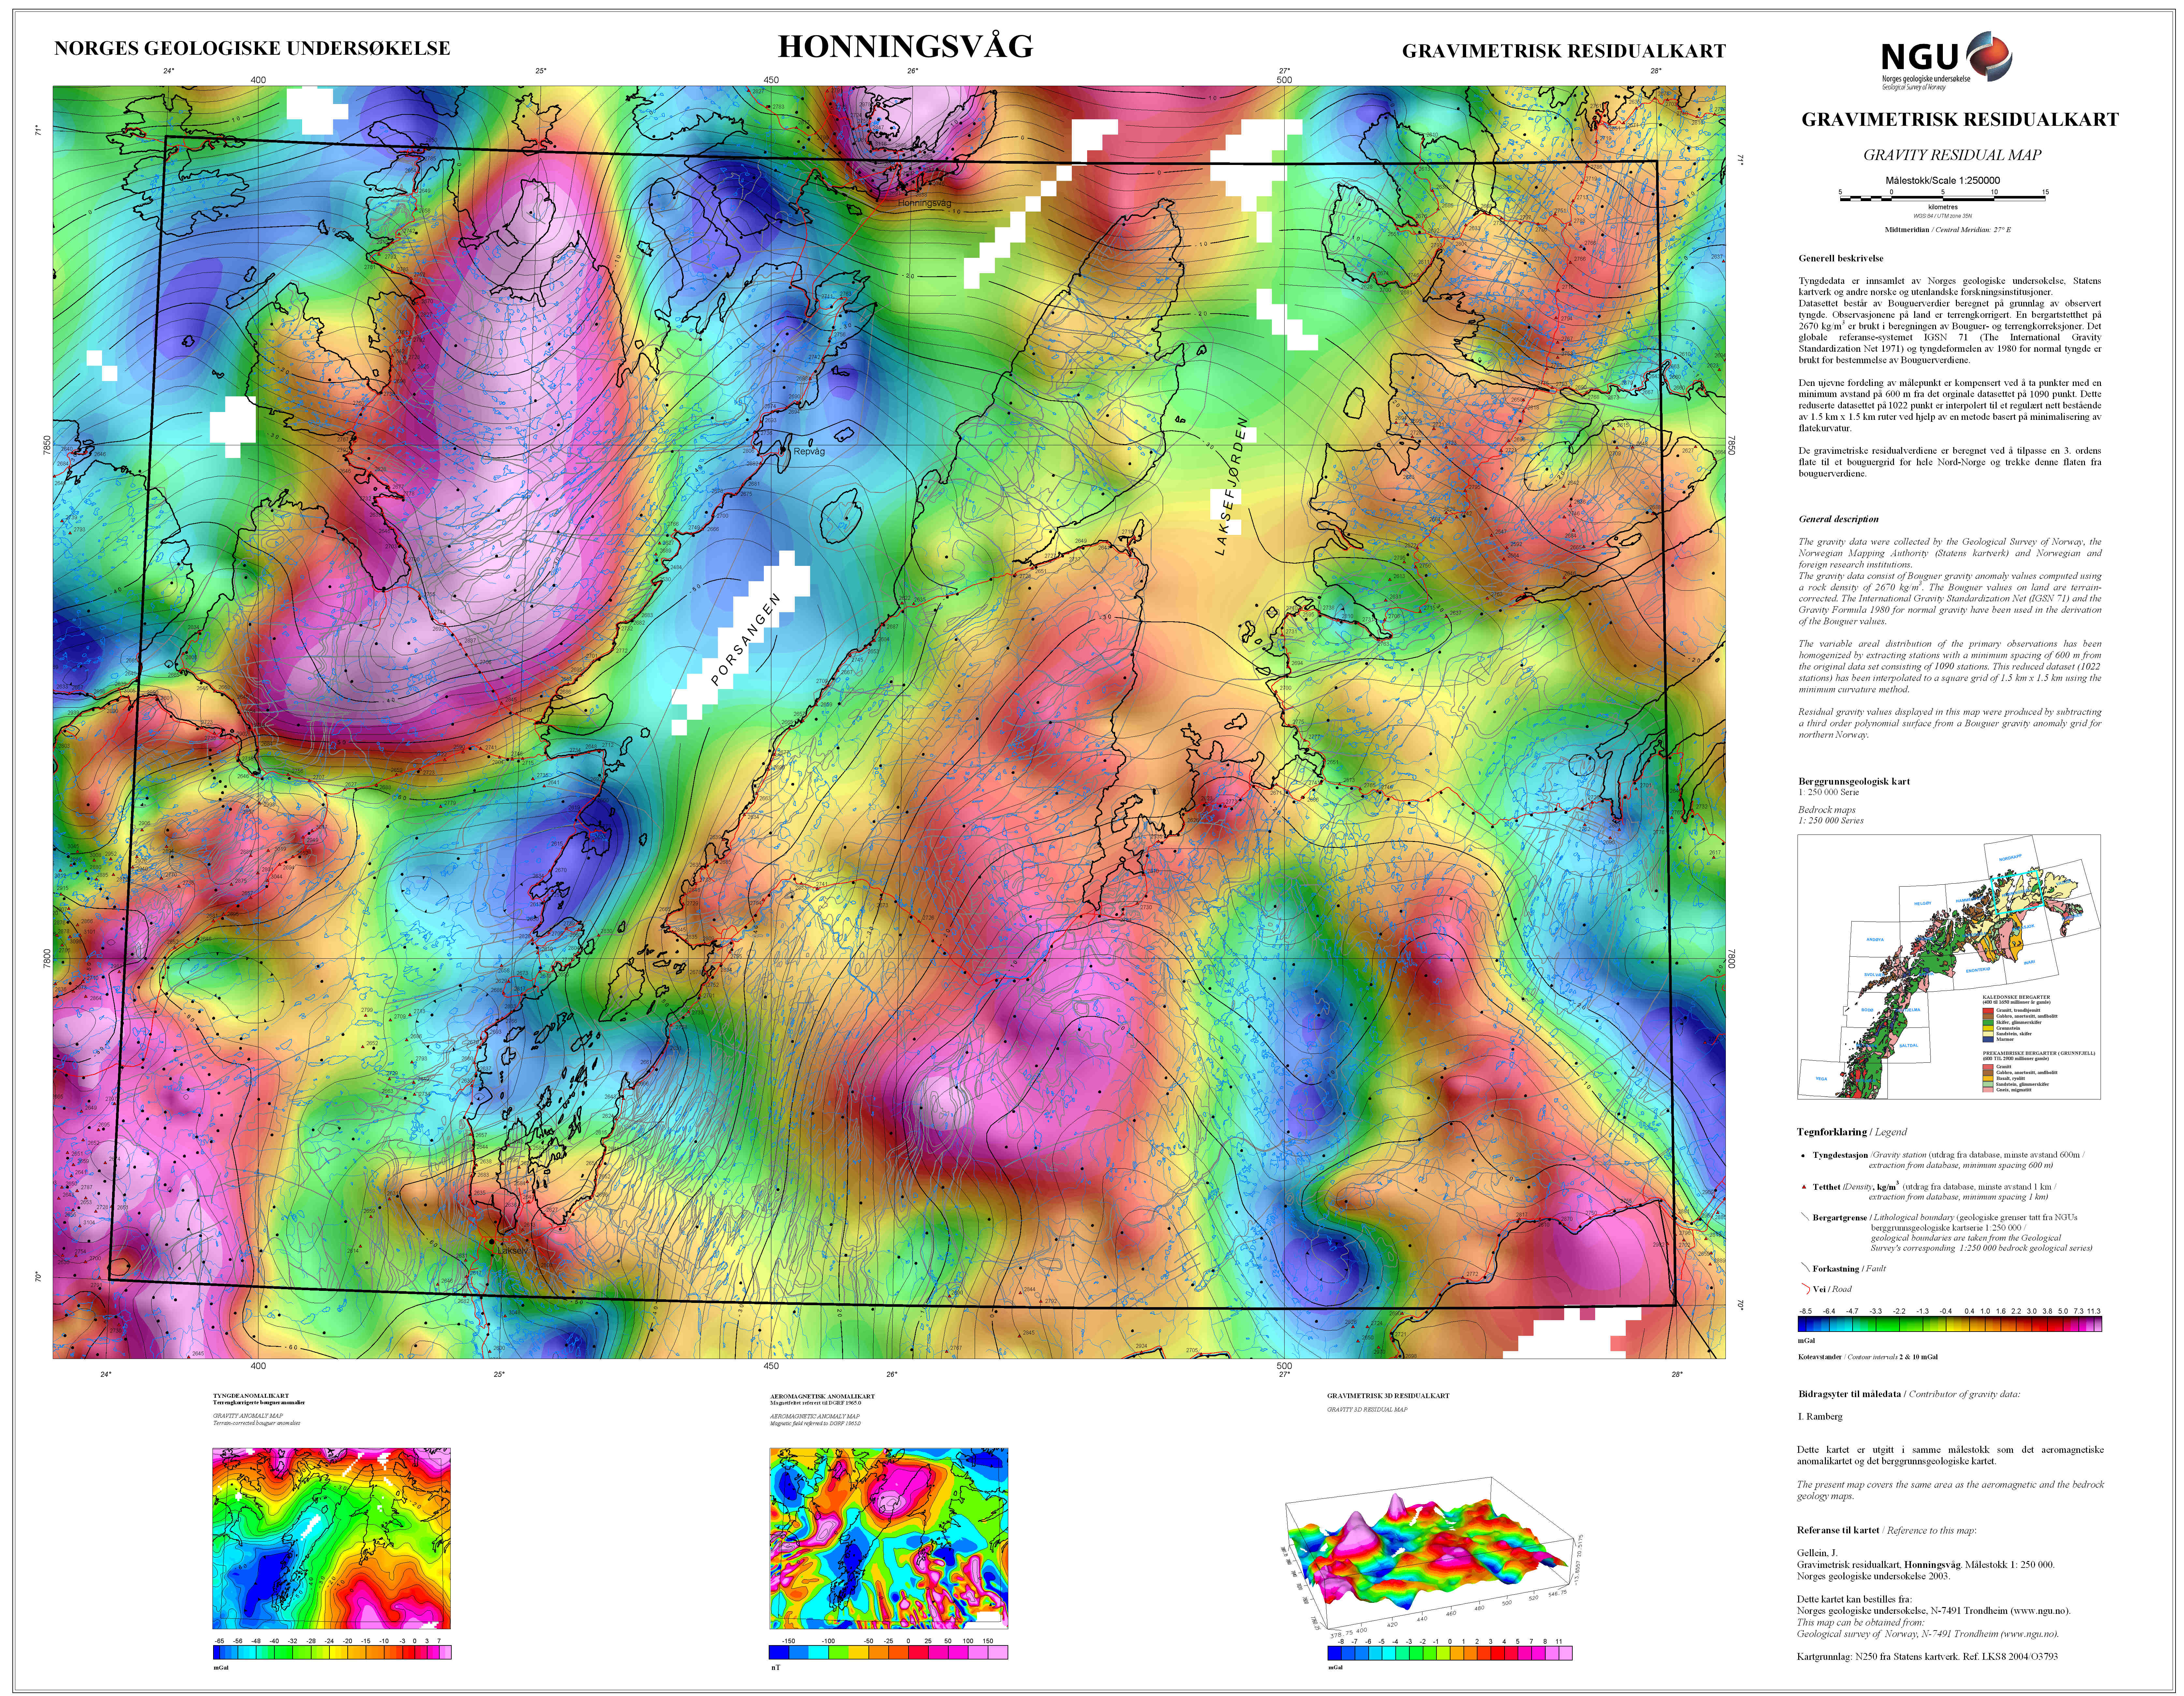Image resolution: width=2184 pixels, height=1696 pixels.
Task: Click the nT color bar under the aeromagnetic map
Action: (x=888, y=1652)
